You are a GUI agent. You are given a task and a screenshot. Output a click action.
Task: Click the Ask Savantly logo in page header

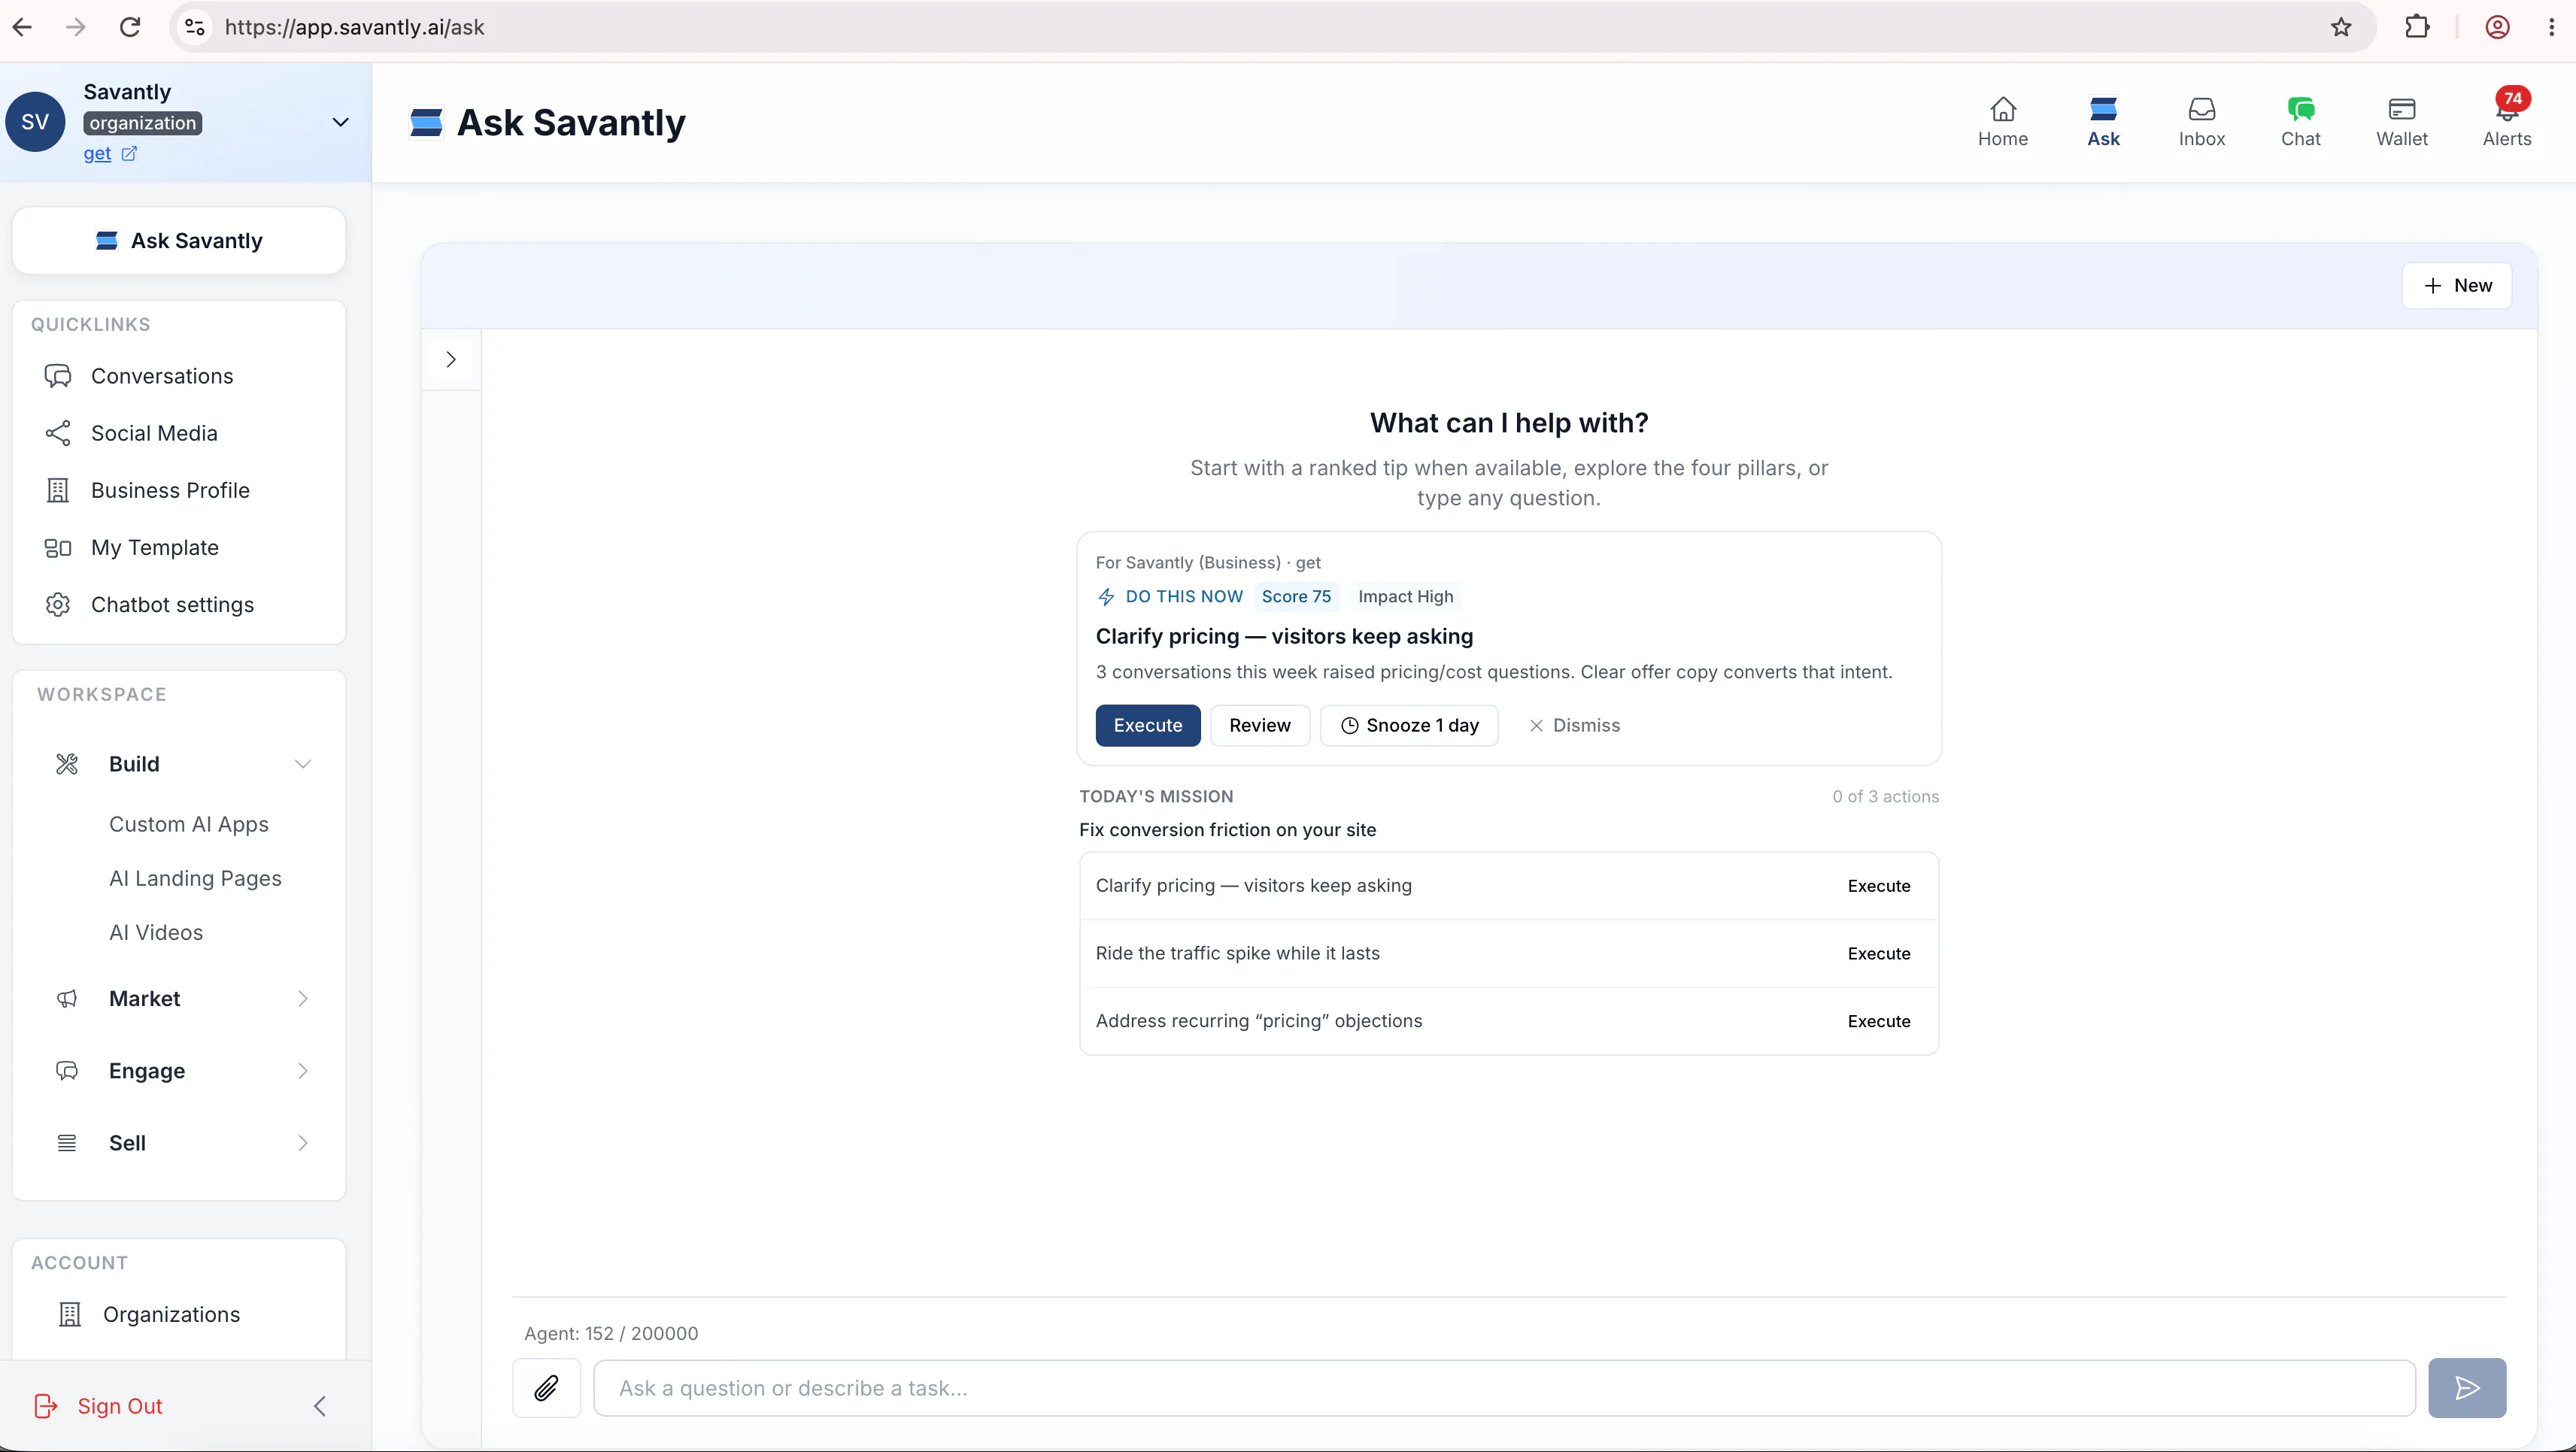(x=426, y=123)
